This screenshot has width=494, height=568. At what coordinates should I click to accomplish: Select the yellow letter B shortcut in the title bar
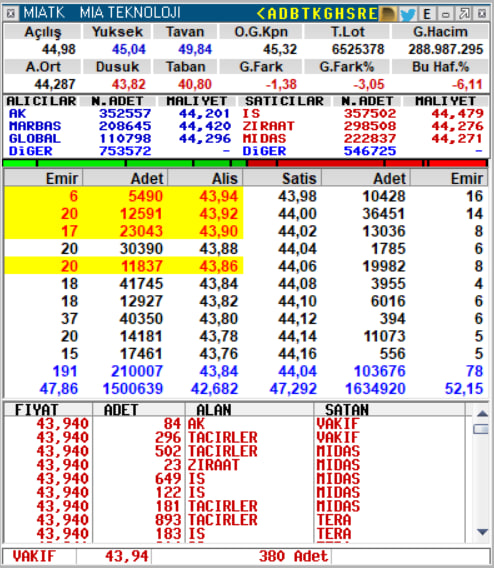(x=294, y=14)
